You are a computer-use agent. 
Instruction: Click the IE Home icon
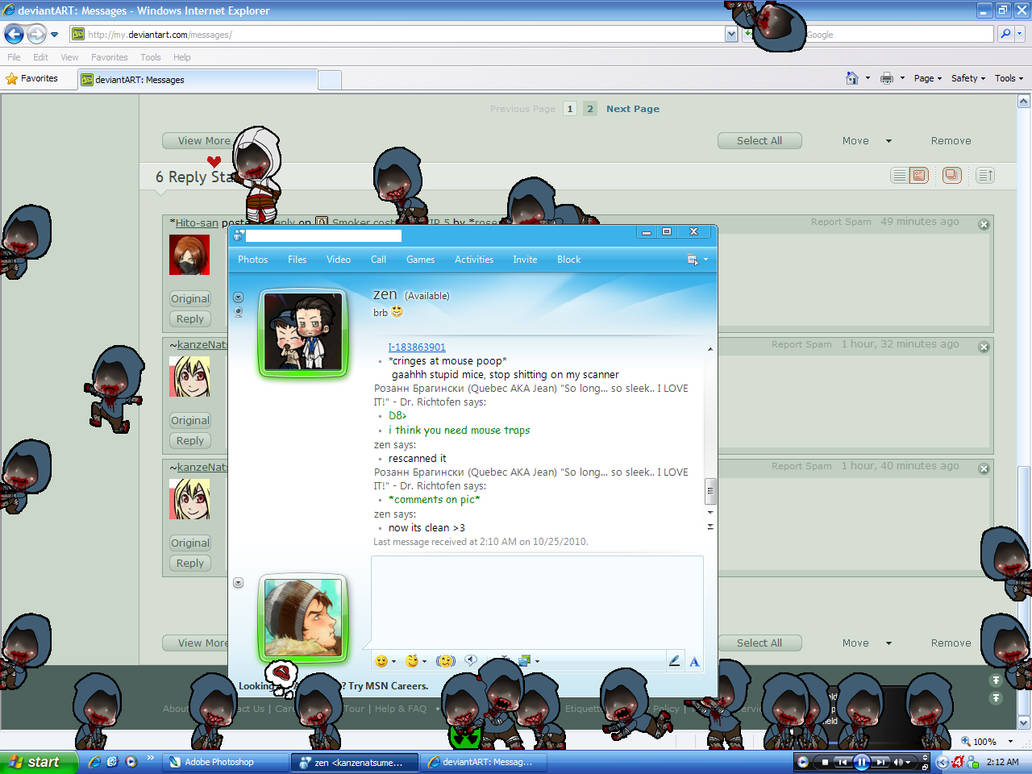click(x=852, y=78)
